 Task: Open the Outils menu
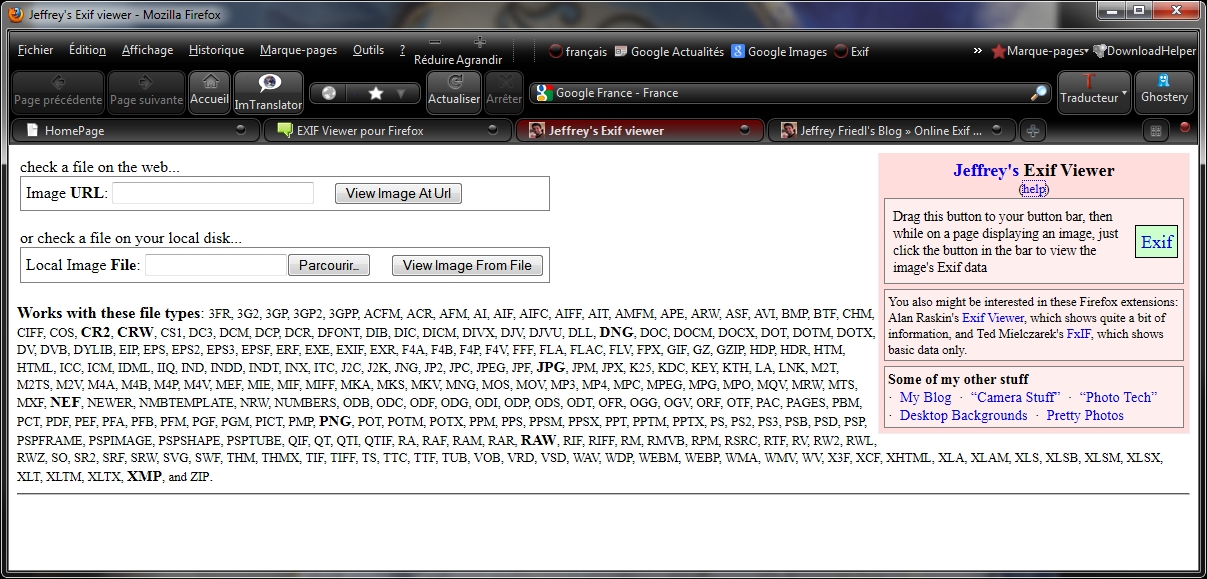tap(368, 50)
